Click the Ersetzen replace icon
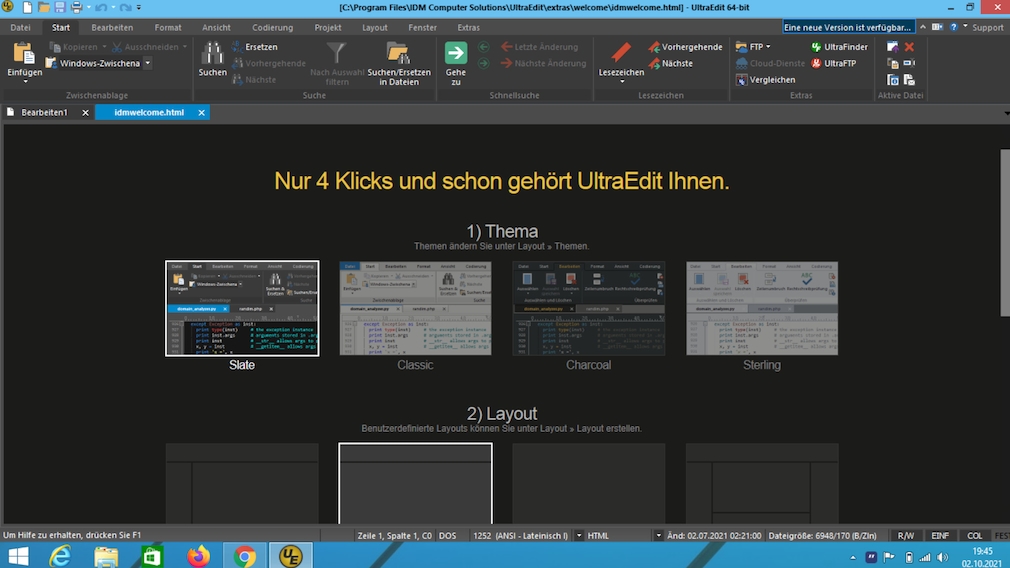The height and width of the screenshot is (568, 1010). tap(237, 47)
